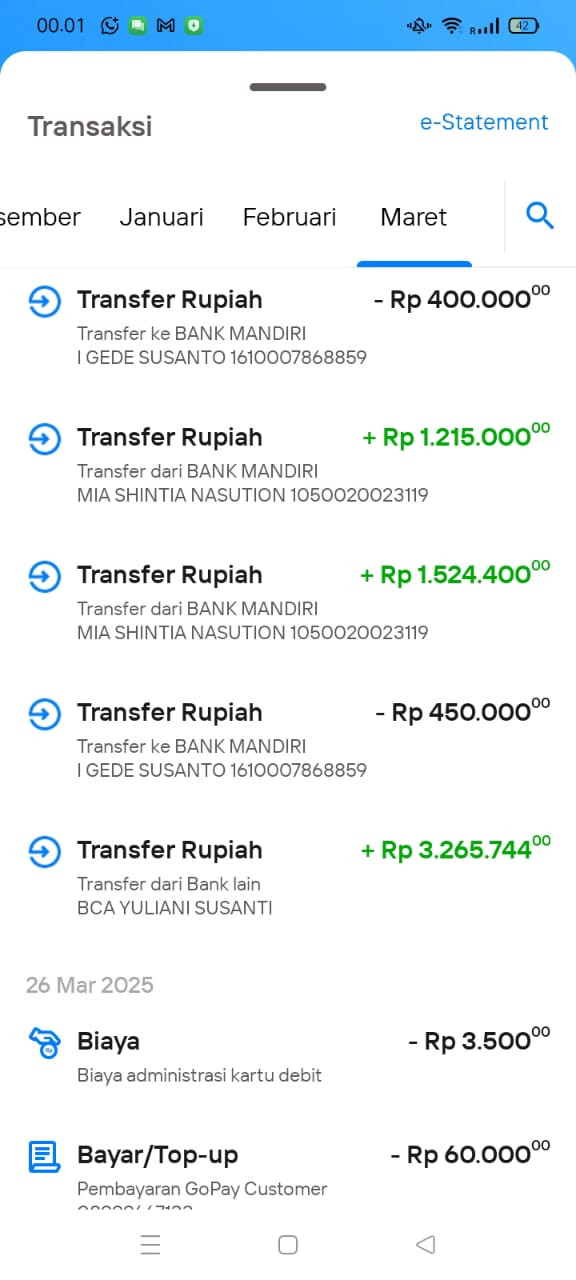Image resolution: width=576 pixels, height=1280 pixels.
Task: Open e-Statement link
Action: coord(484,122)
